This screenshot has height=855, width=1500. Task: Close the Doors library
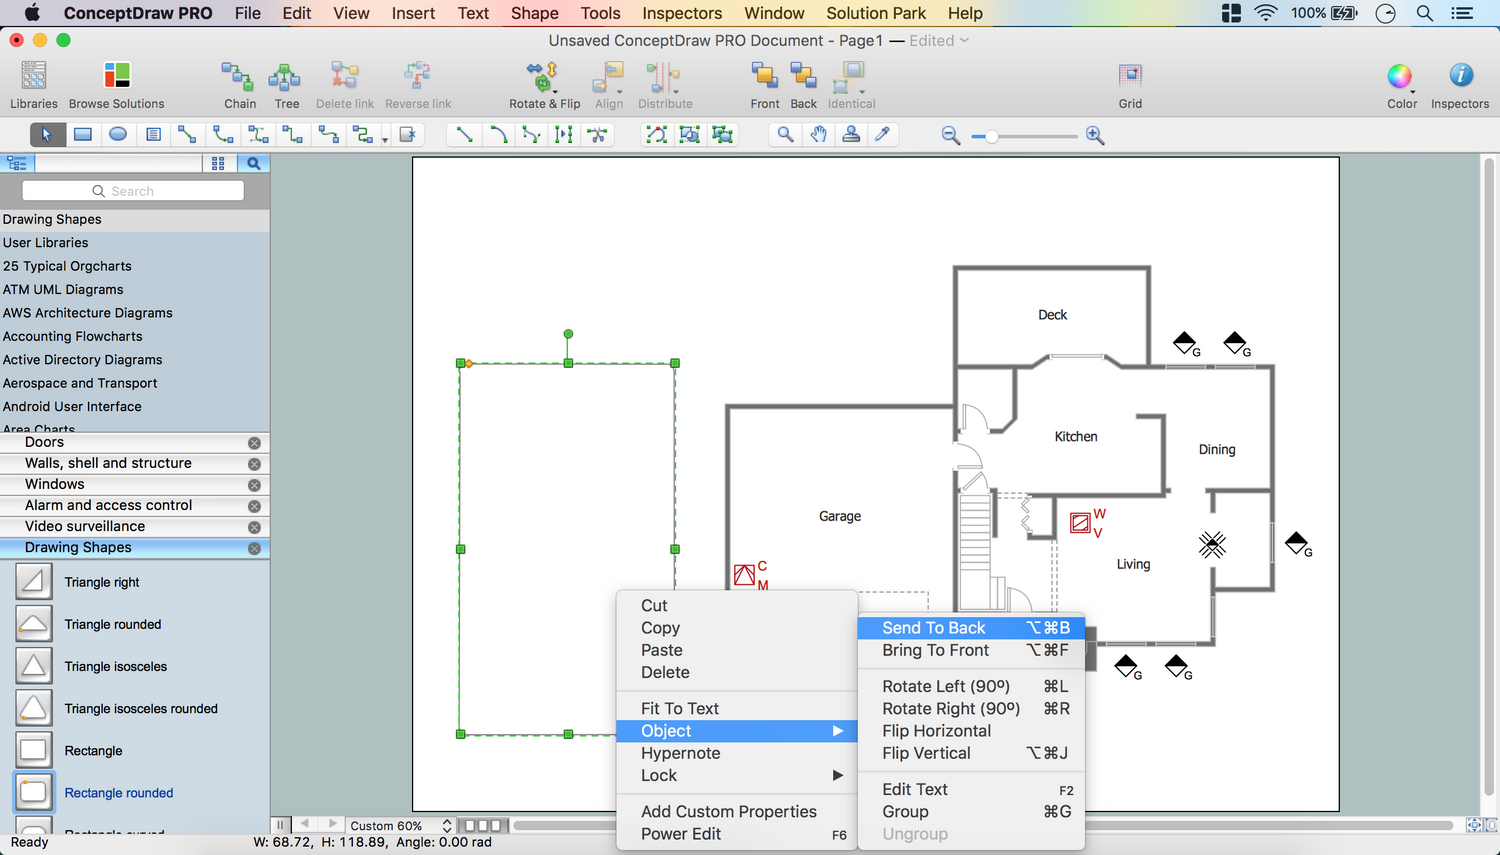tap(254, 443)
